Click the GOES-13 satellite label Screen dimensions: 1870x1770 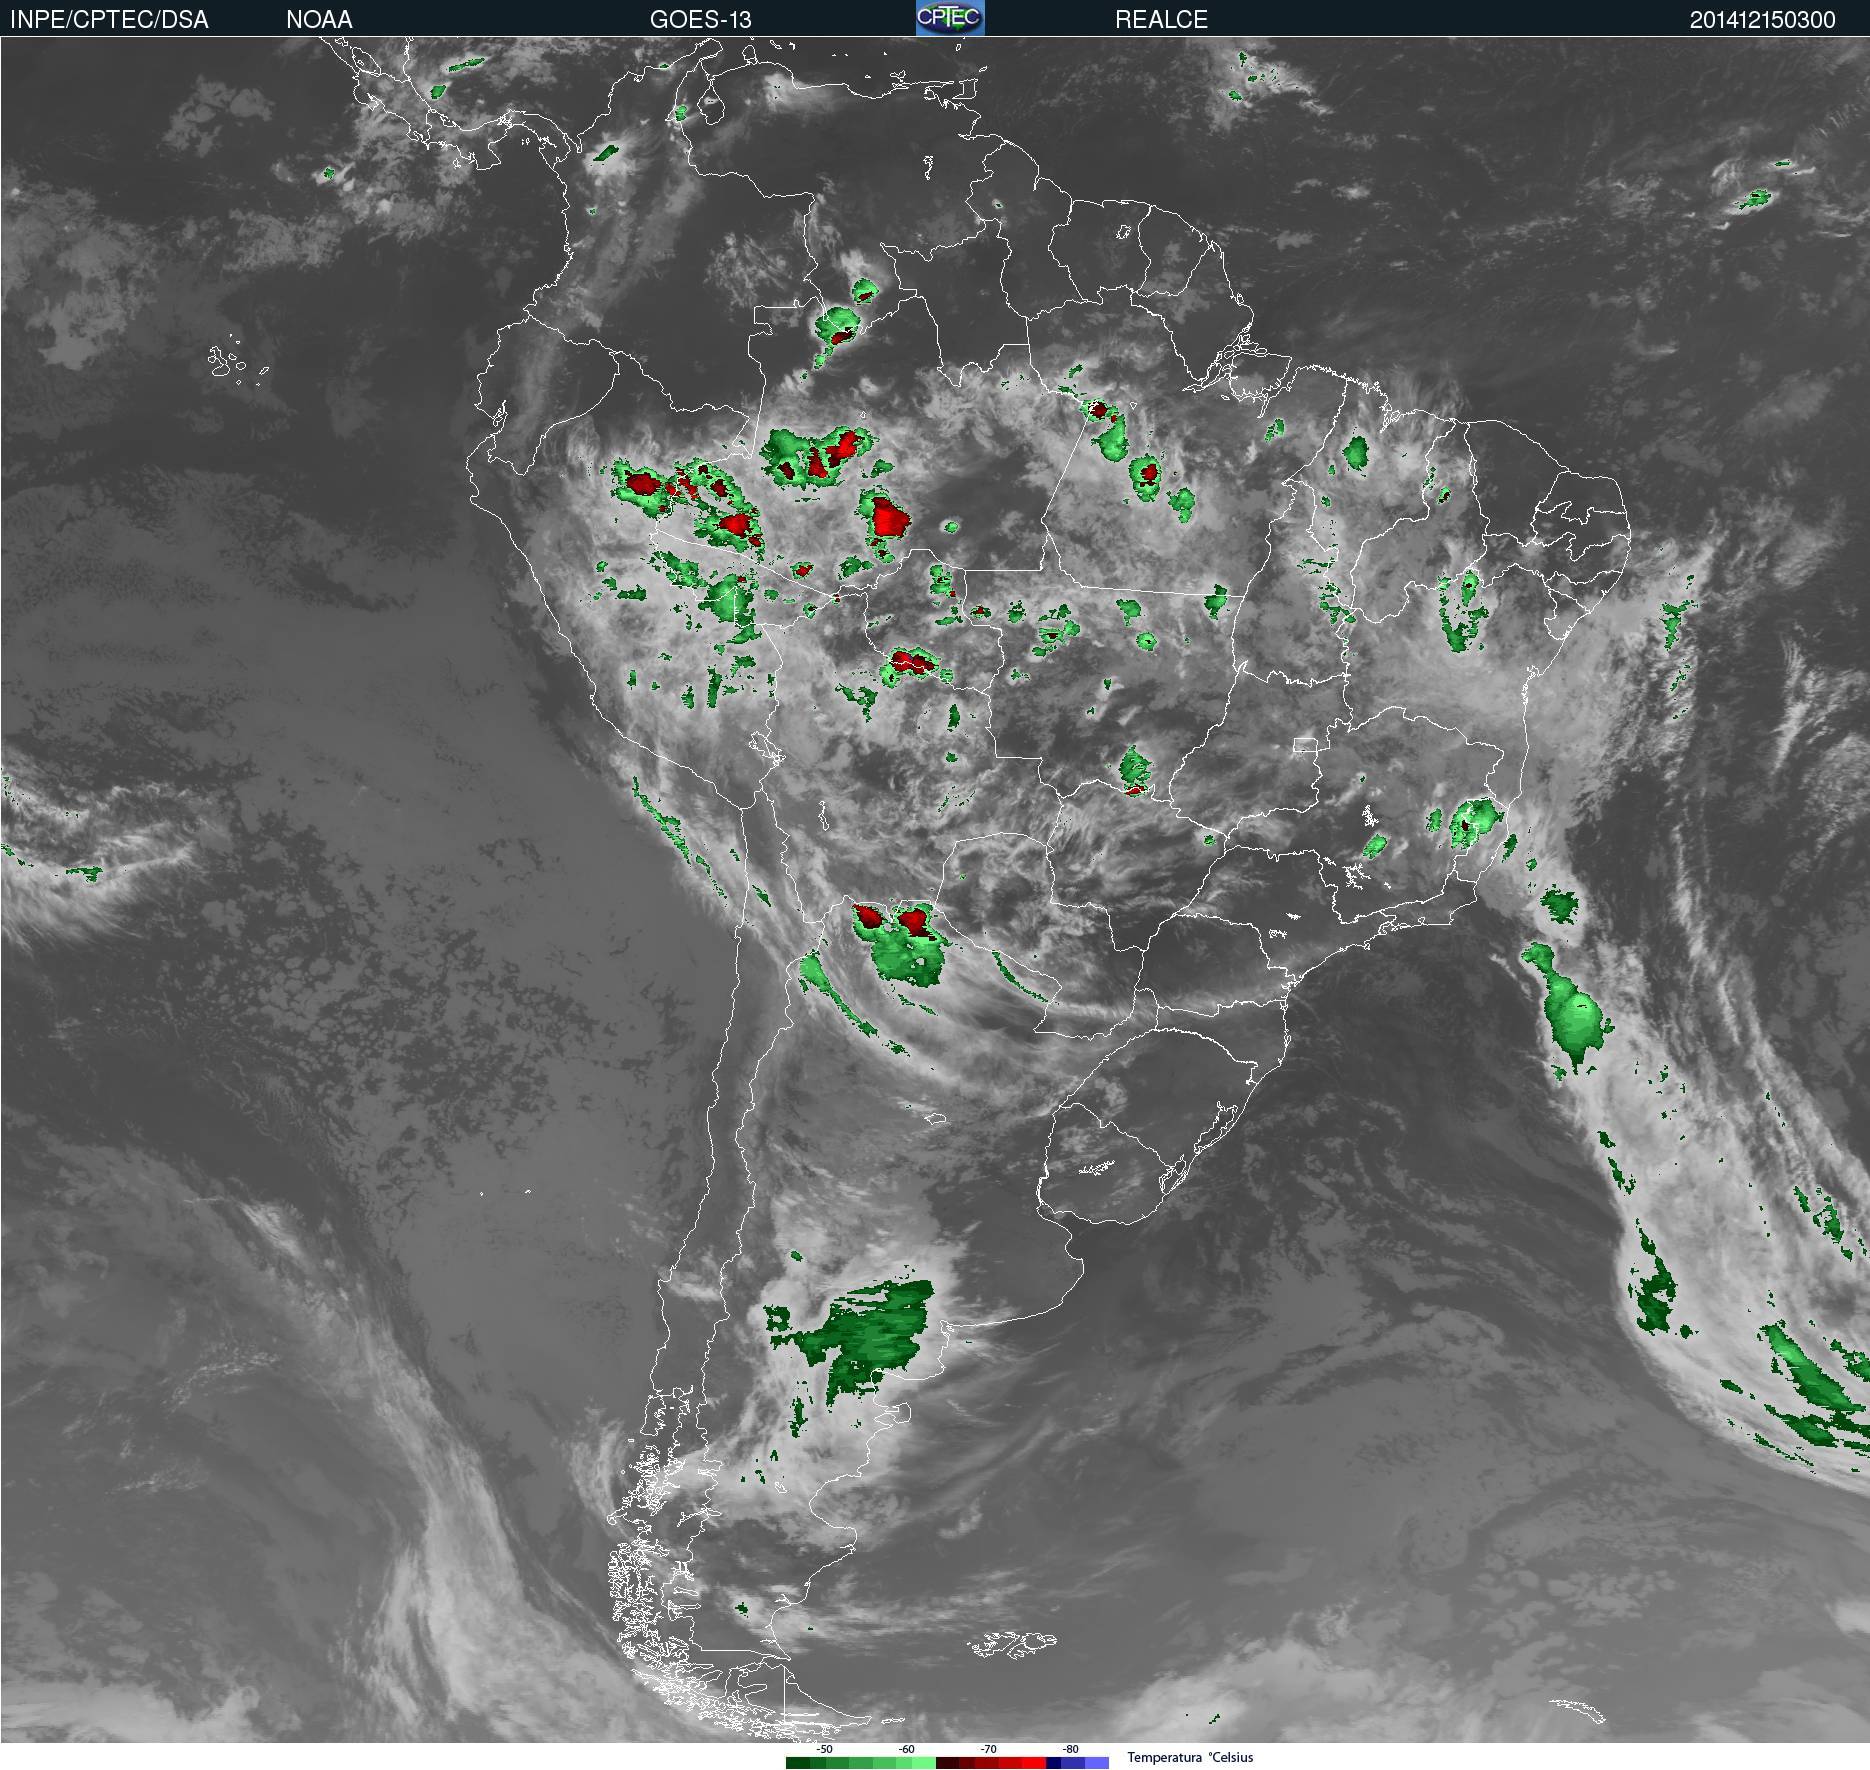(700, 19)
